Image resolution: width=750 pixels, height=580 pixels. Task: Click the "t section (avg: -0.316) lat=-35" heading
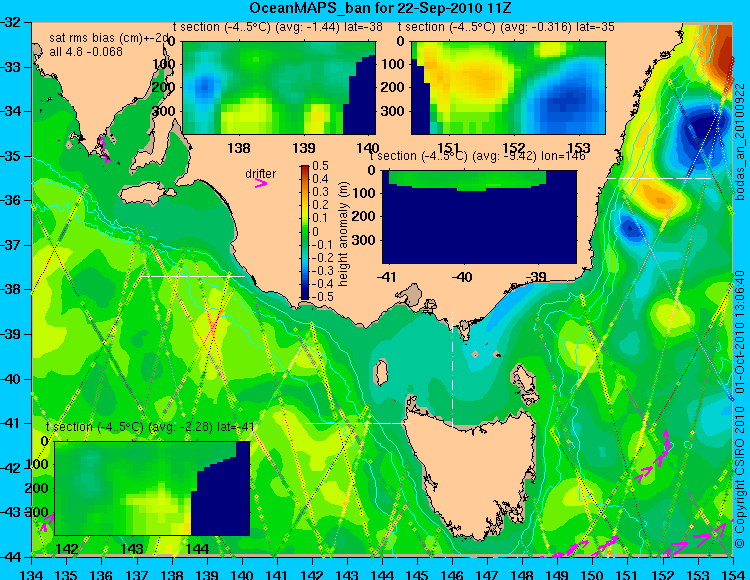tap(506, 27)
